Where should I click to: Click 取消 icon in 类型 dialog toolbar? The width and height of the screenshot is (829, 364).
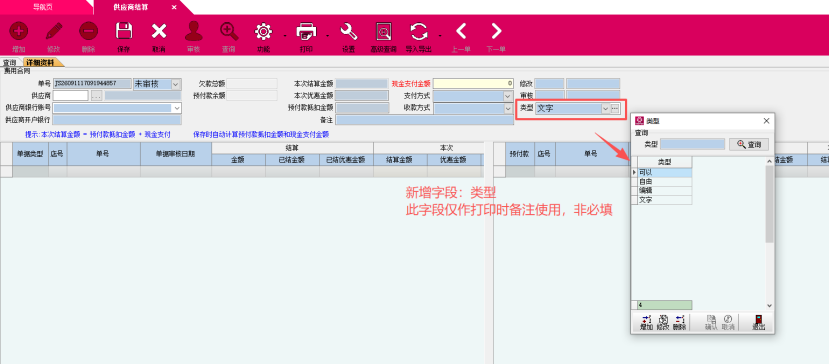[x=728, y=319]
